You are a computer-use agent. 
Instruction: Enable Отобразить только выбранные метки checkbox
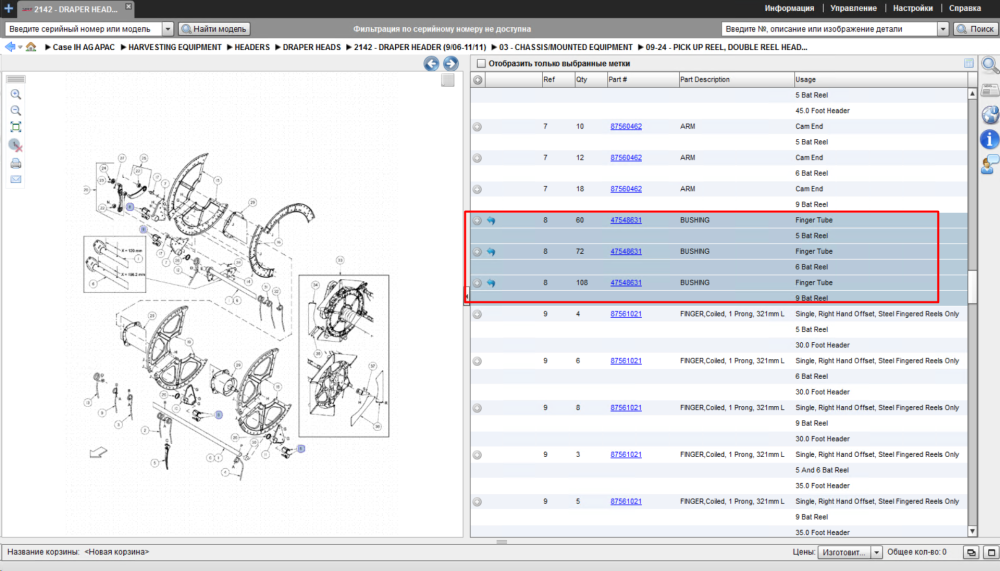click(482, 63)
